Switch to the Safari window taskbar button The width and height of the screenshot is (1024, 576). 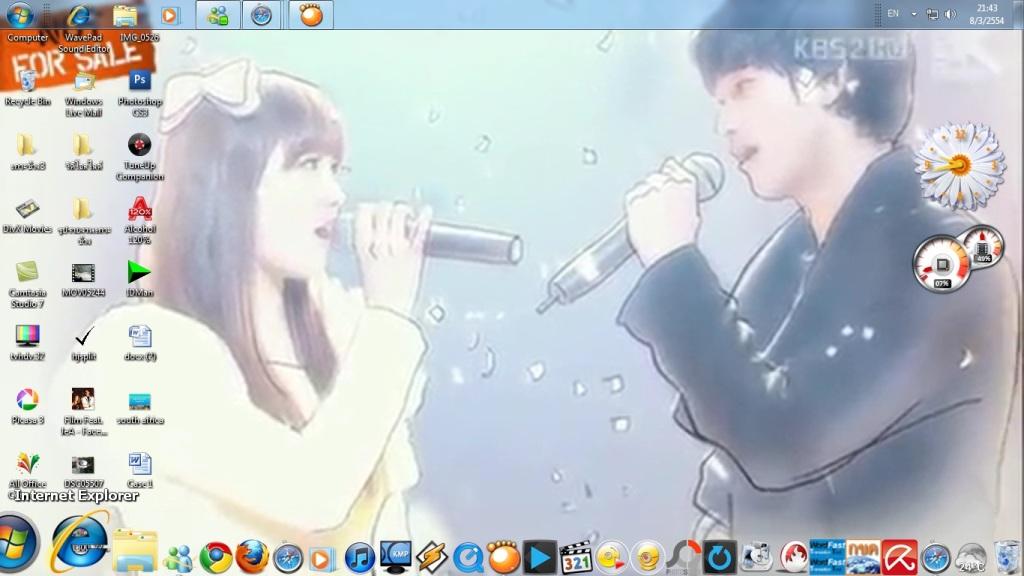[x=261, y=15]
